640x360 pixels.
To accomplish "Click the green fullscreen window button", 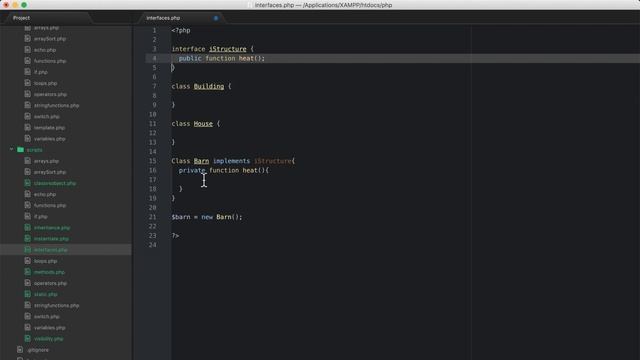I will pyautogui.click(x=24, y=5).
